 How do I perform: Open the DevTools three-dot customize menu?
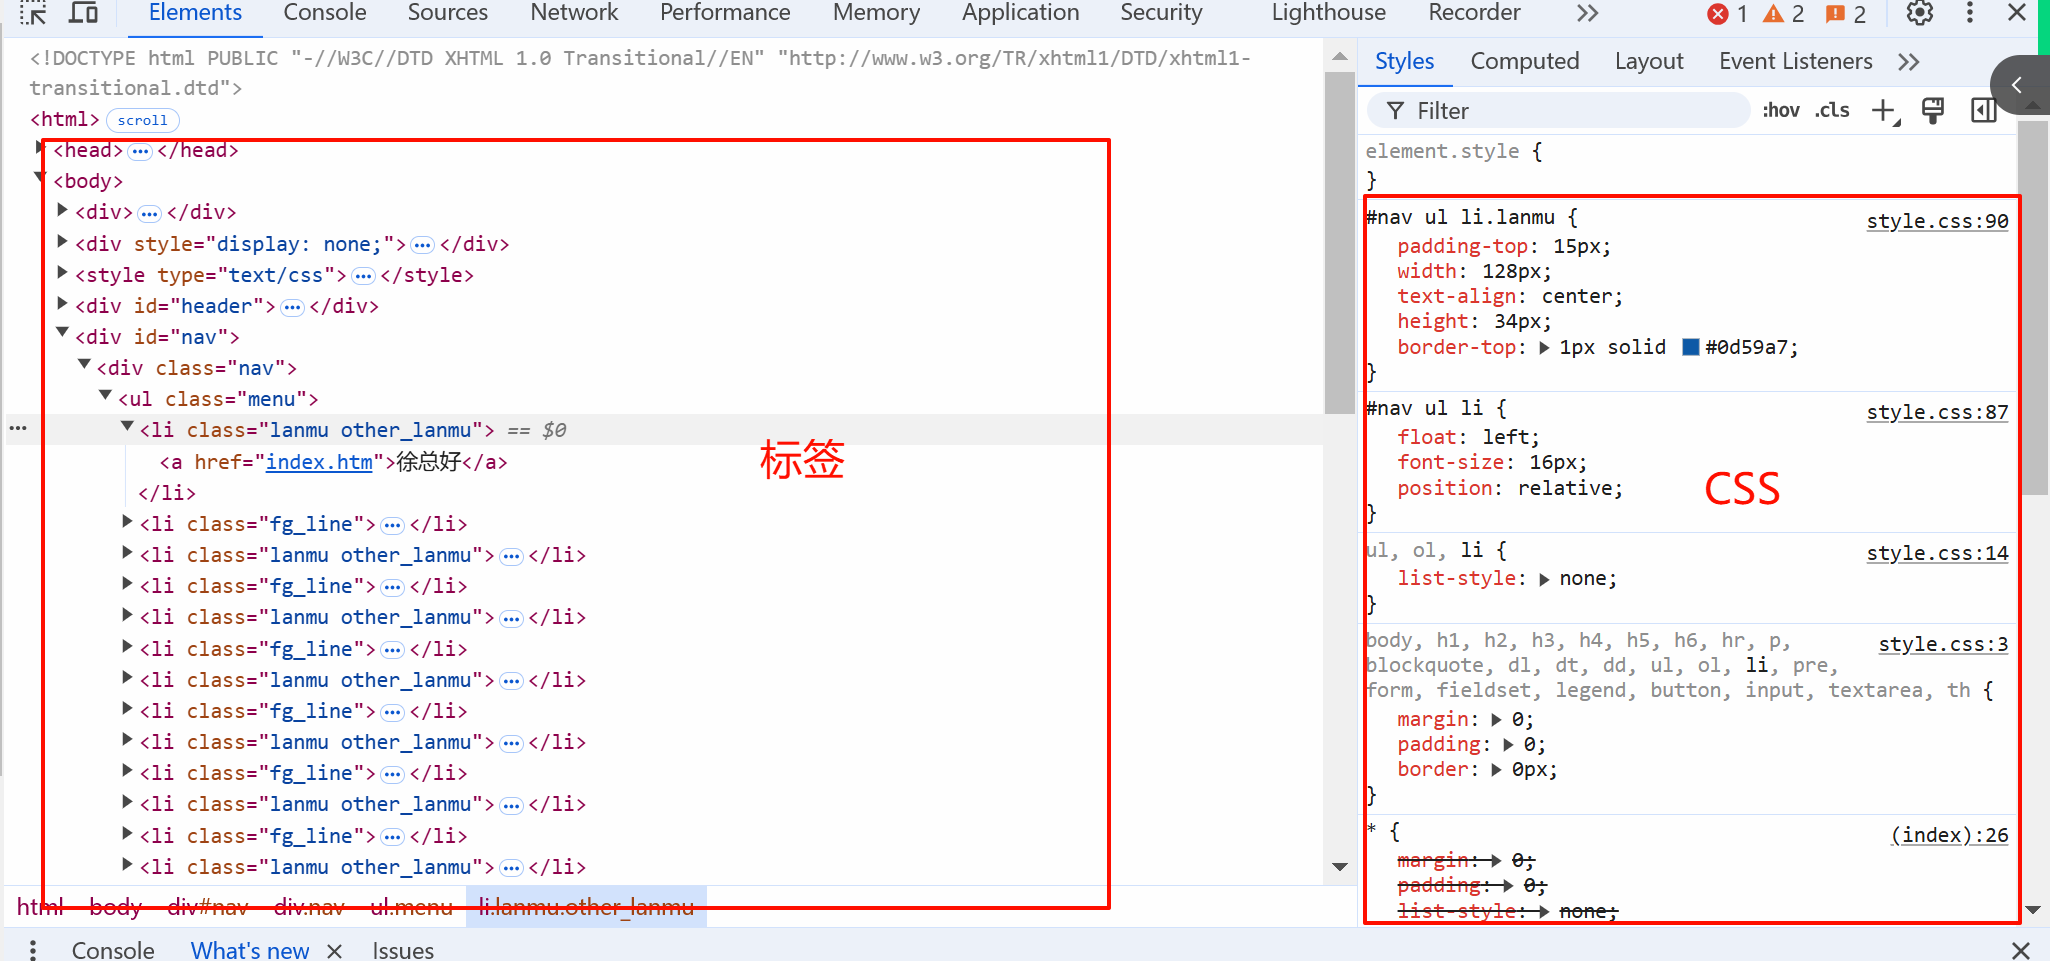(x=1970, y=12)
